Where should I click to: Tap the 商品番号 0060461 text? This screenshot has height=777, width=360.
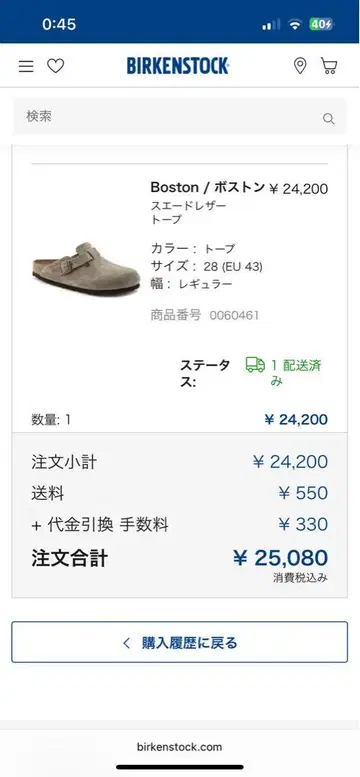[205, 315]
